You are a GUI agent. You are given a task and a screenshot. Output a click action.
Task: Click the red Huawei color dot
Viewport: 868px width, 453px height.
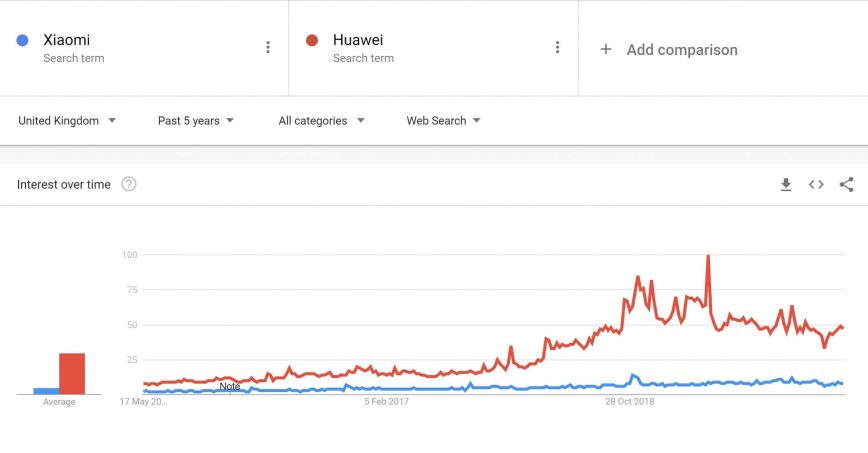coord(312,41)
